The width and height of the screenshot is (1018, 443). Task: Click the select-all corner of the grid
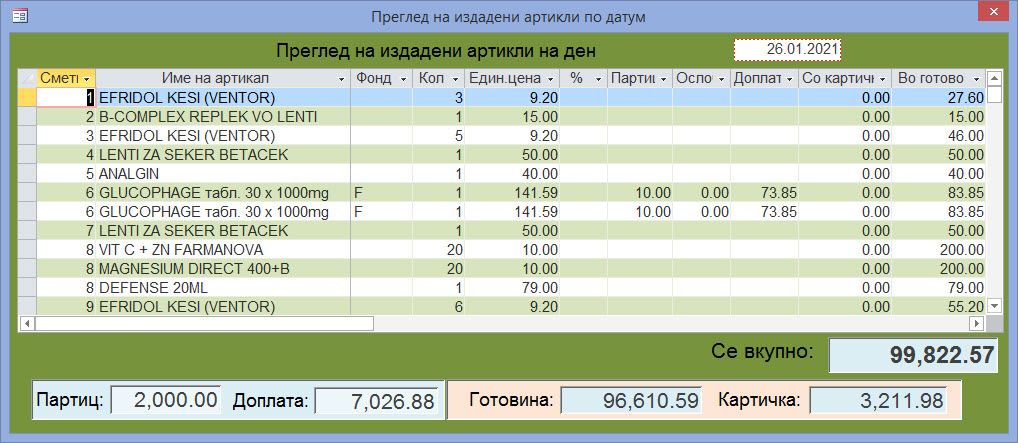(x=27, y=79)
